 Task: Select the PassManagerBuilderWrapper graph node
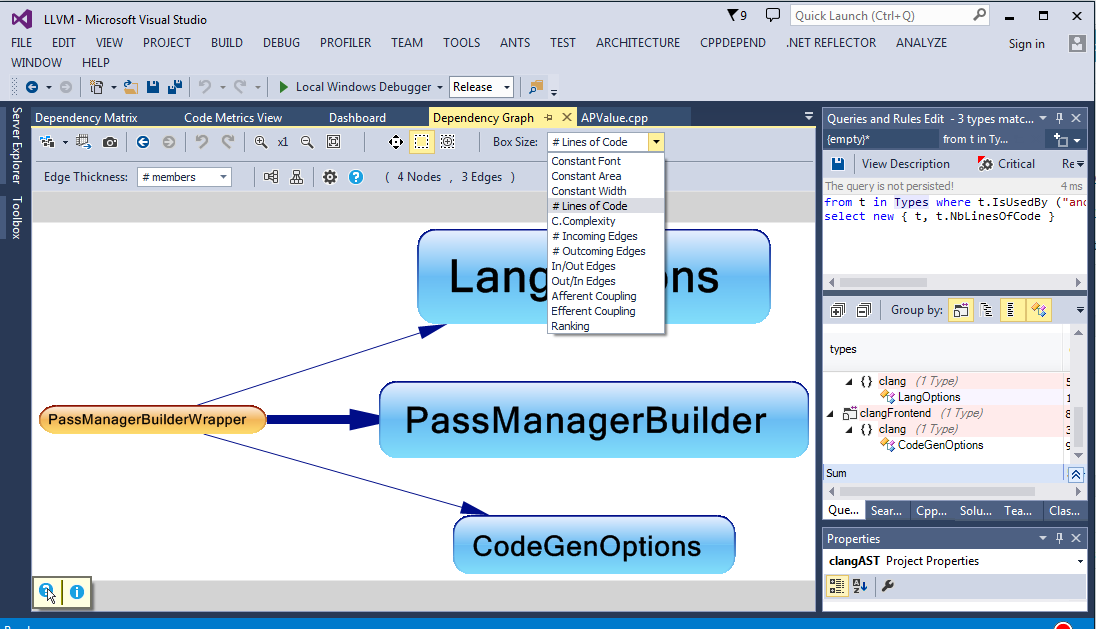[x=152, y=419]
